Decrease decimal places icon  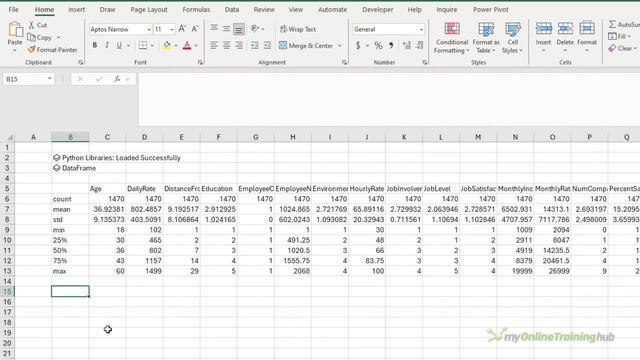point(420,45)
